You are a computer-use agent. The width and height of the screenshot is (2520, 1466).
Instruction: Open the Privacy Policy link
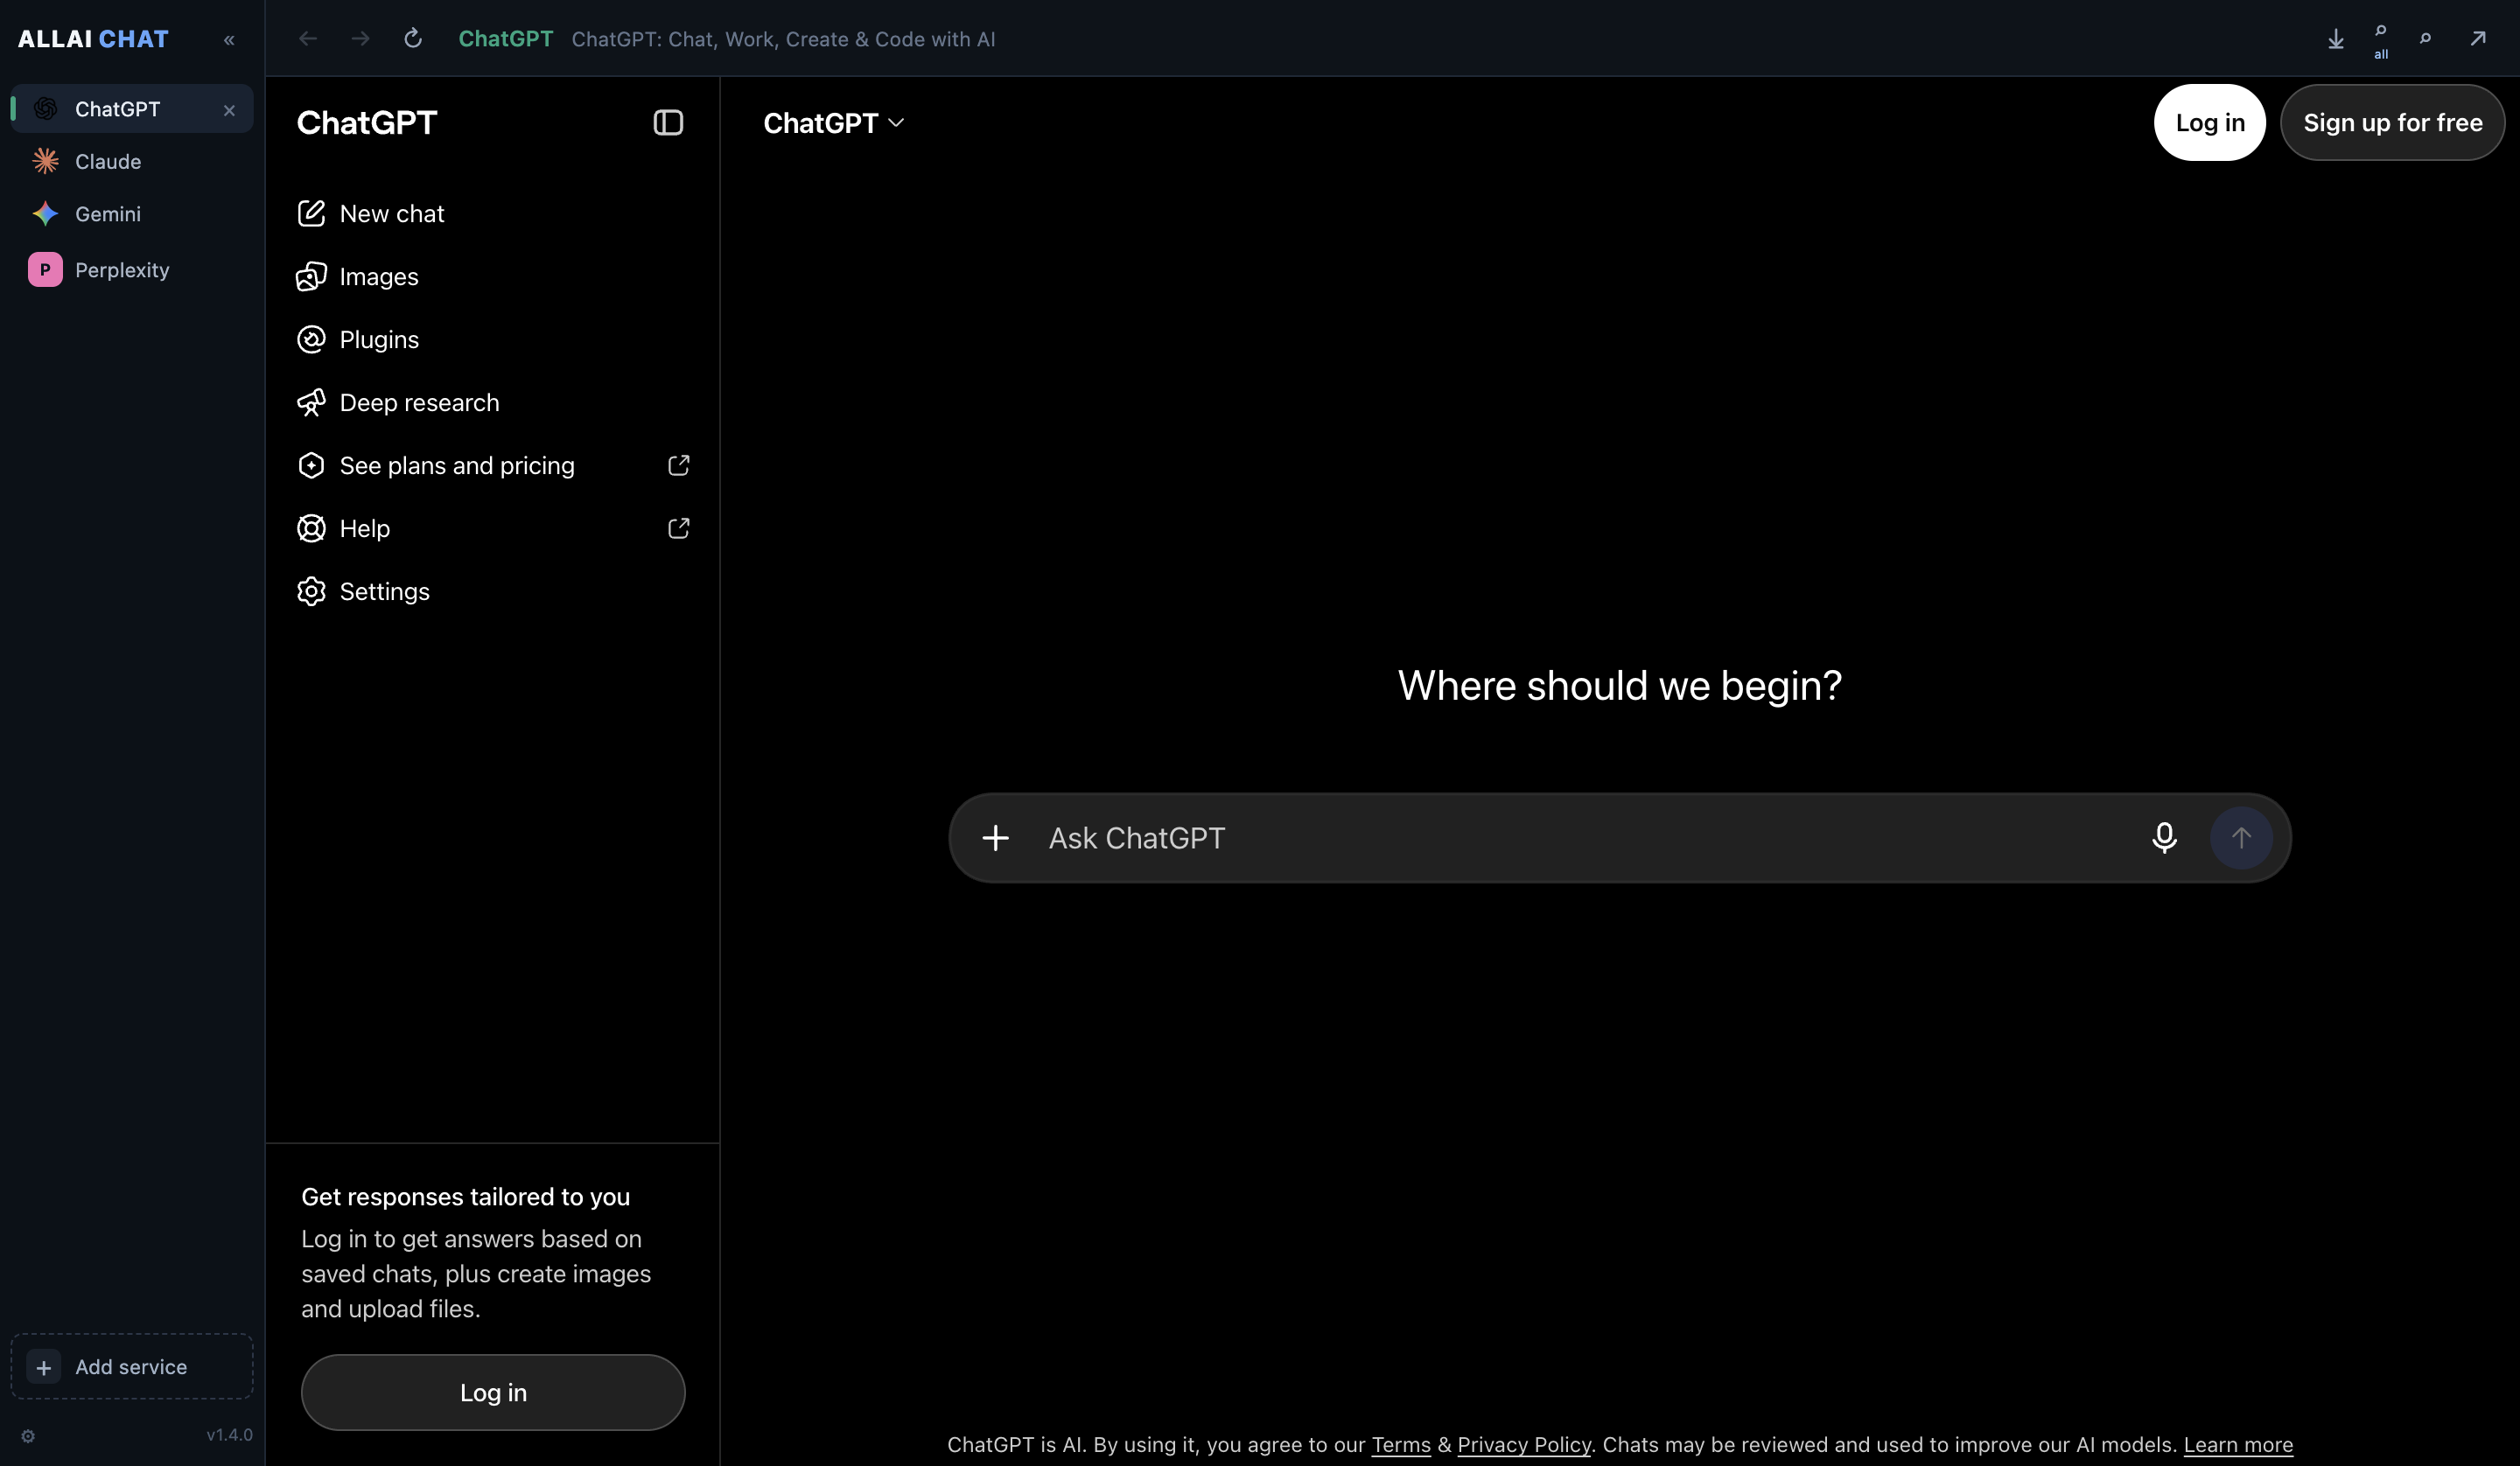click(x=1524, y=1445)
